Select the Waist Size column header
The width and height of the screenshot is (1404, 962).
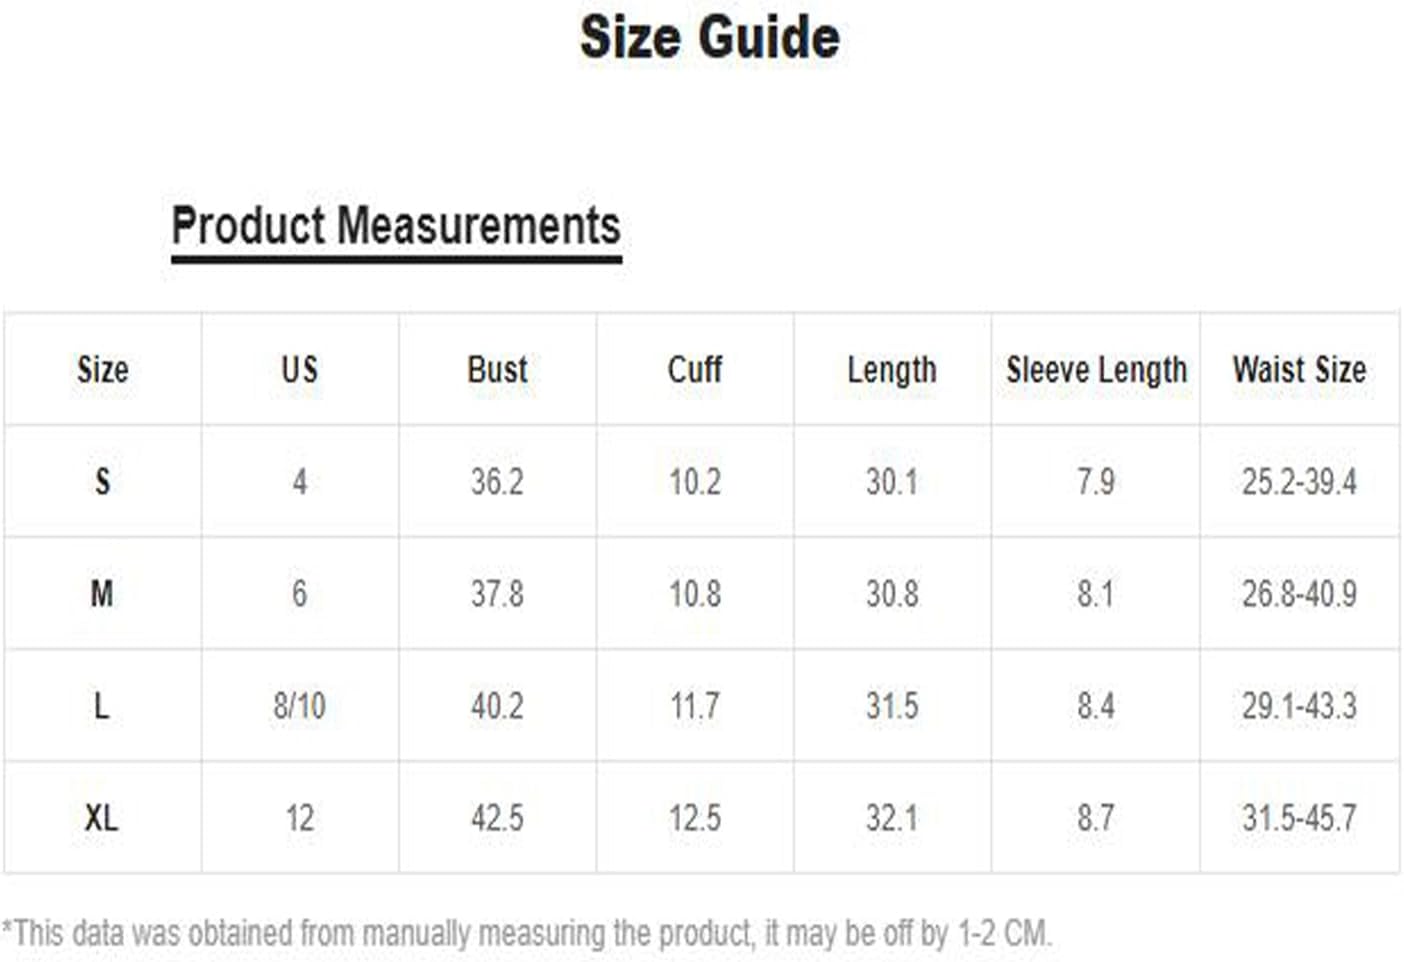(1299, 369)
